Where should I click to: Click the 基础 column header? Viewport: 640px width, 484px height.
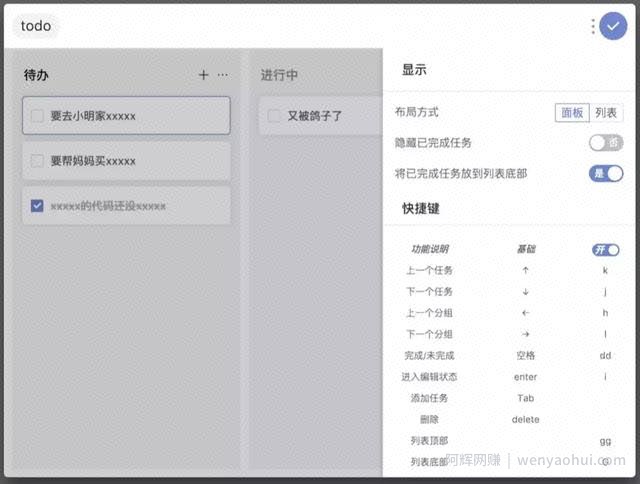tap(526, 249)
